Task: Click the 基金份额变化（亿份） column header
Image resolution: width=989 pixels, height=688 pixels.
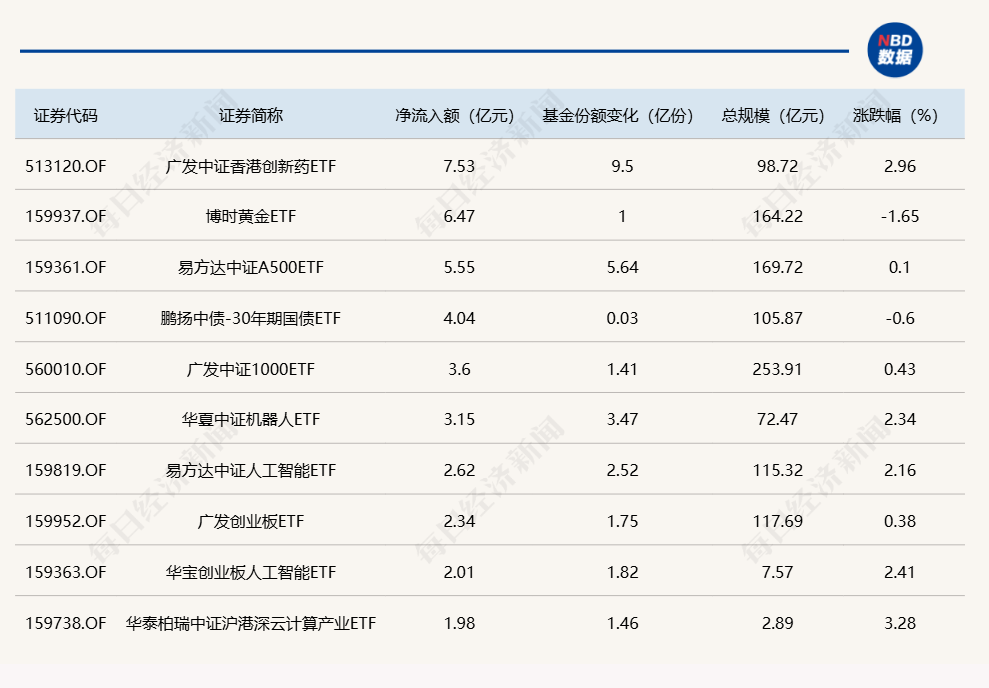Action: pos(621,115)
